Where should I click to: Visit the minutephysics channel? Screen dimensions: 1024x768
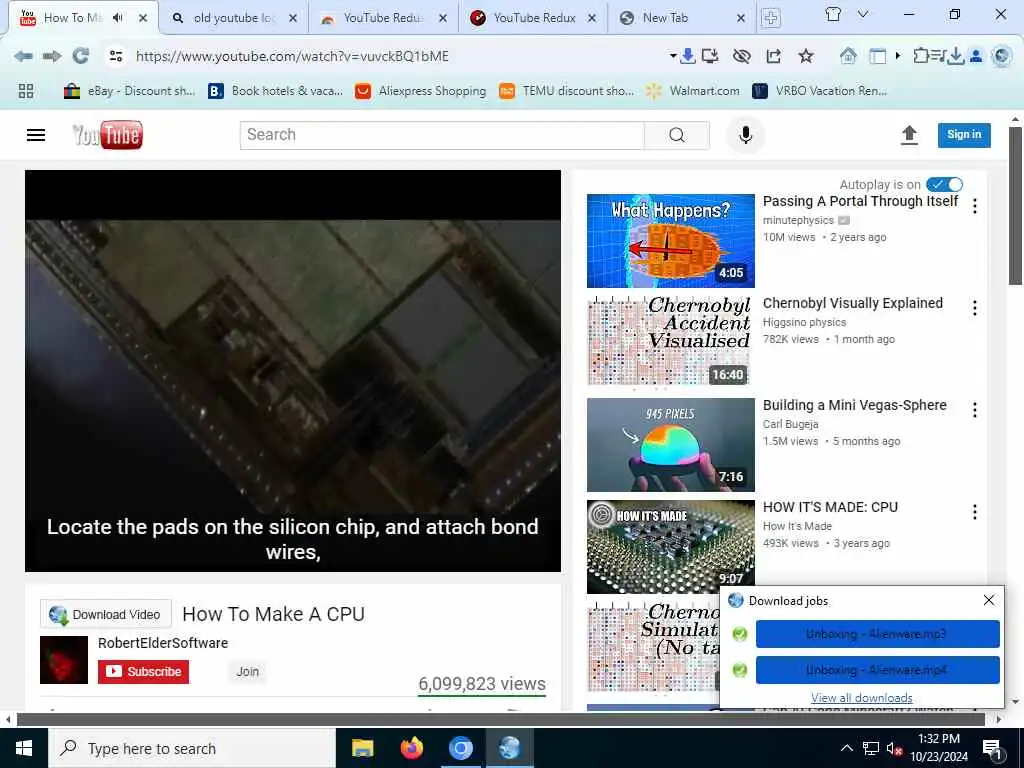[x=798, y=220]
